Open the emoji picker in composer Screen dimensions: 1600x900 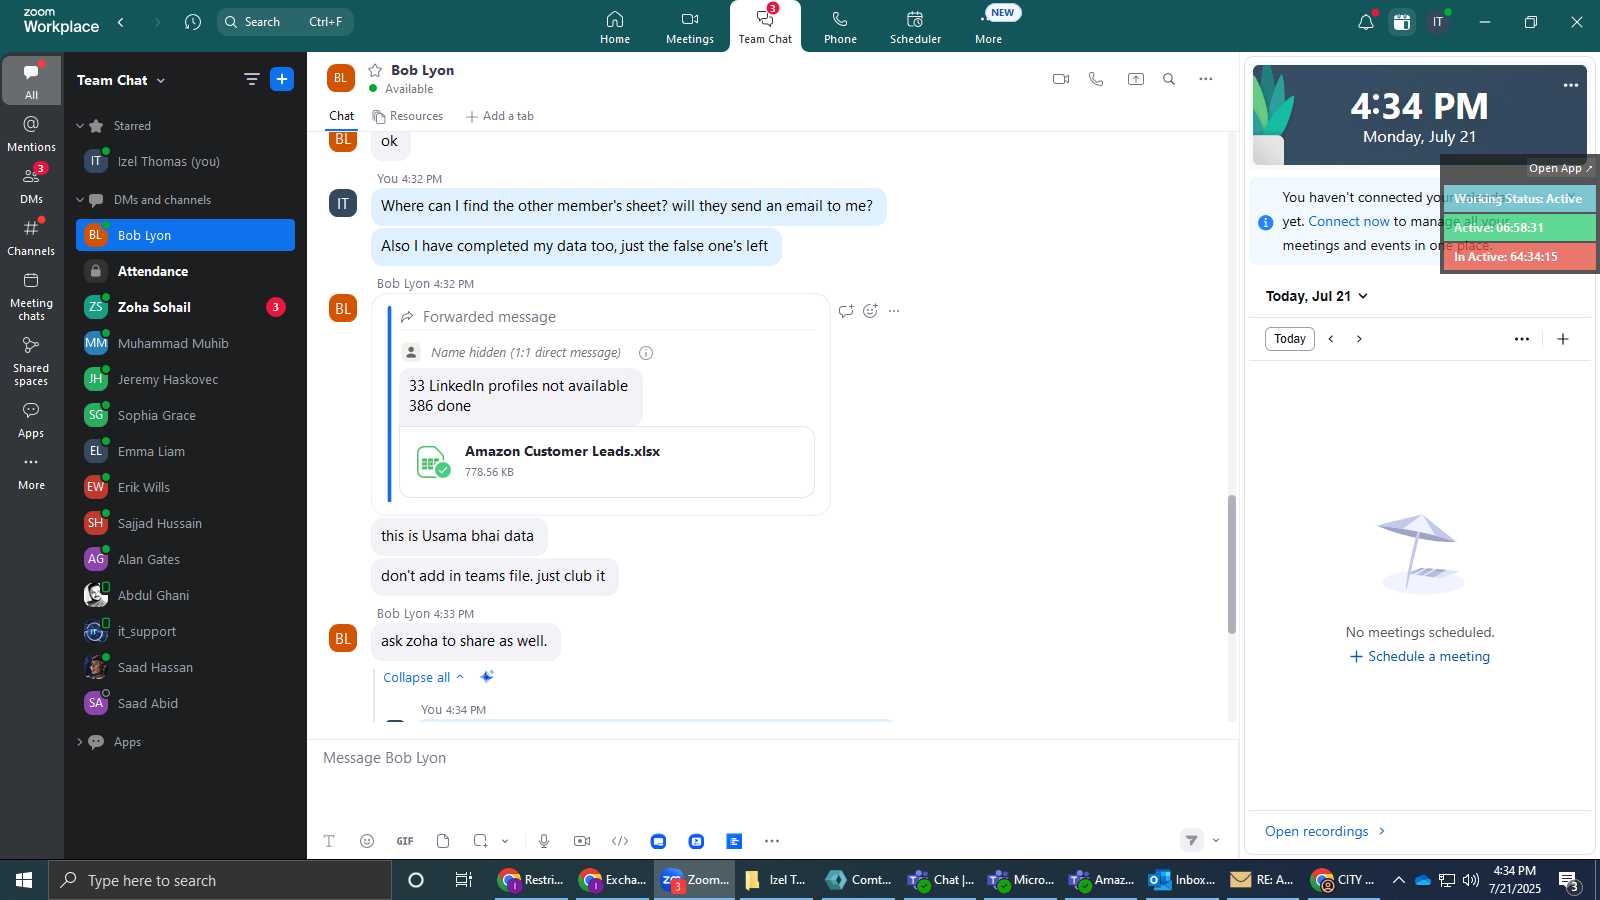click(x=367, y=841)
